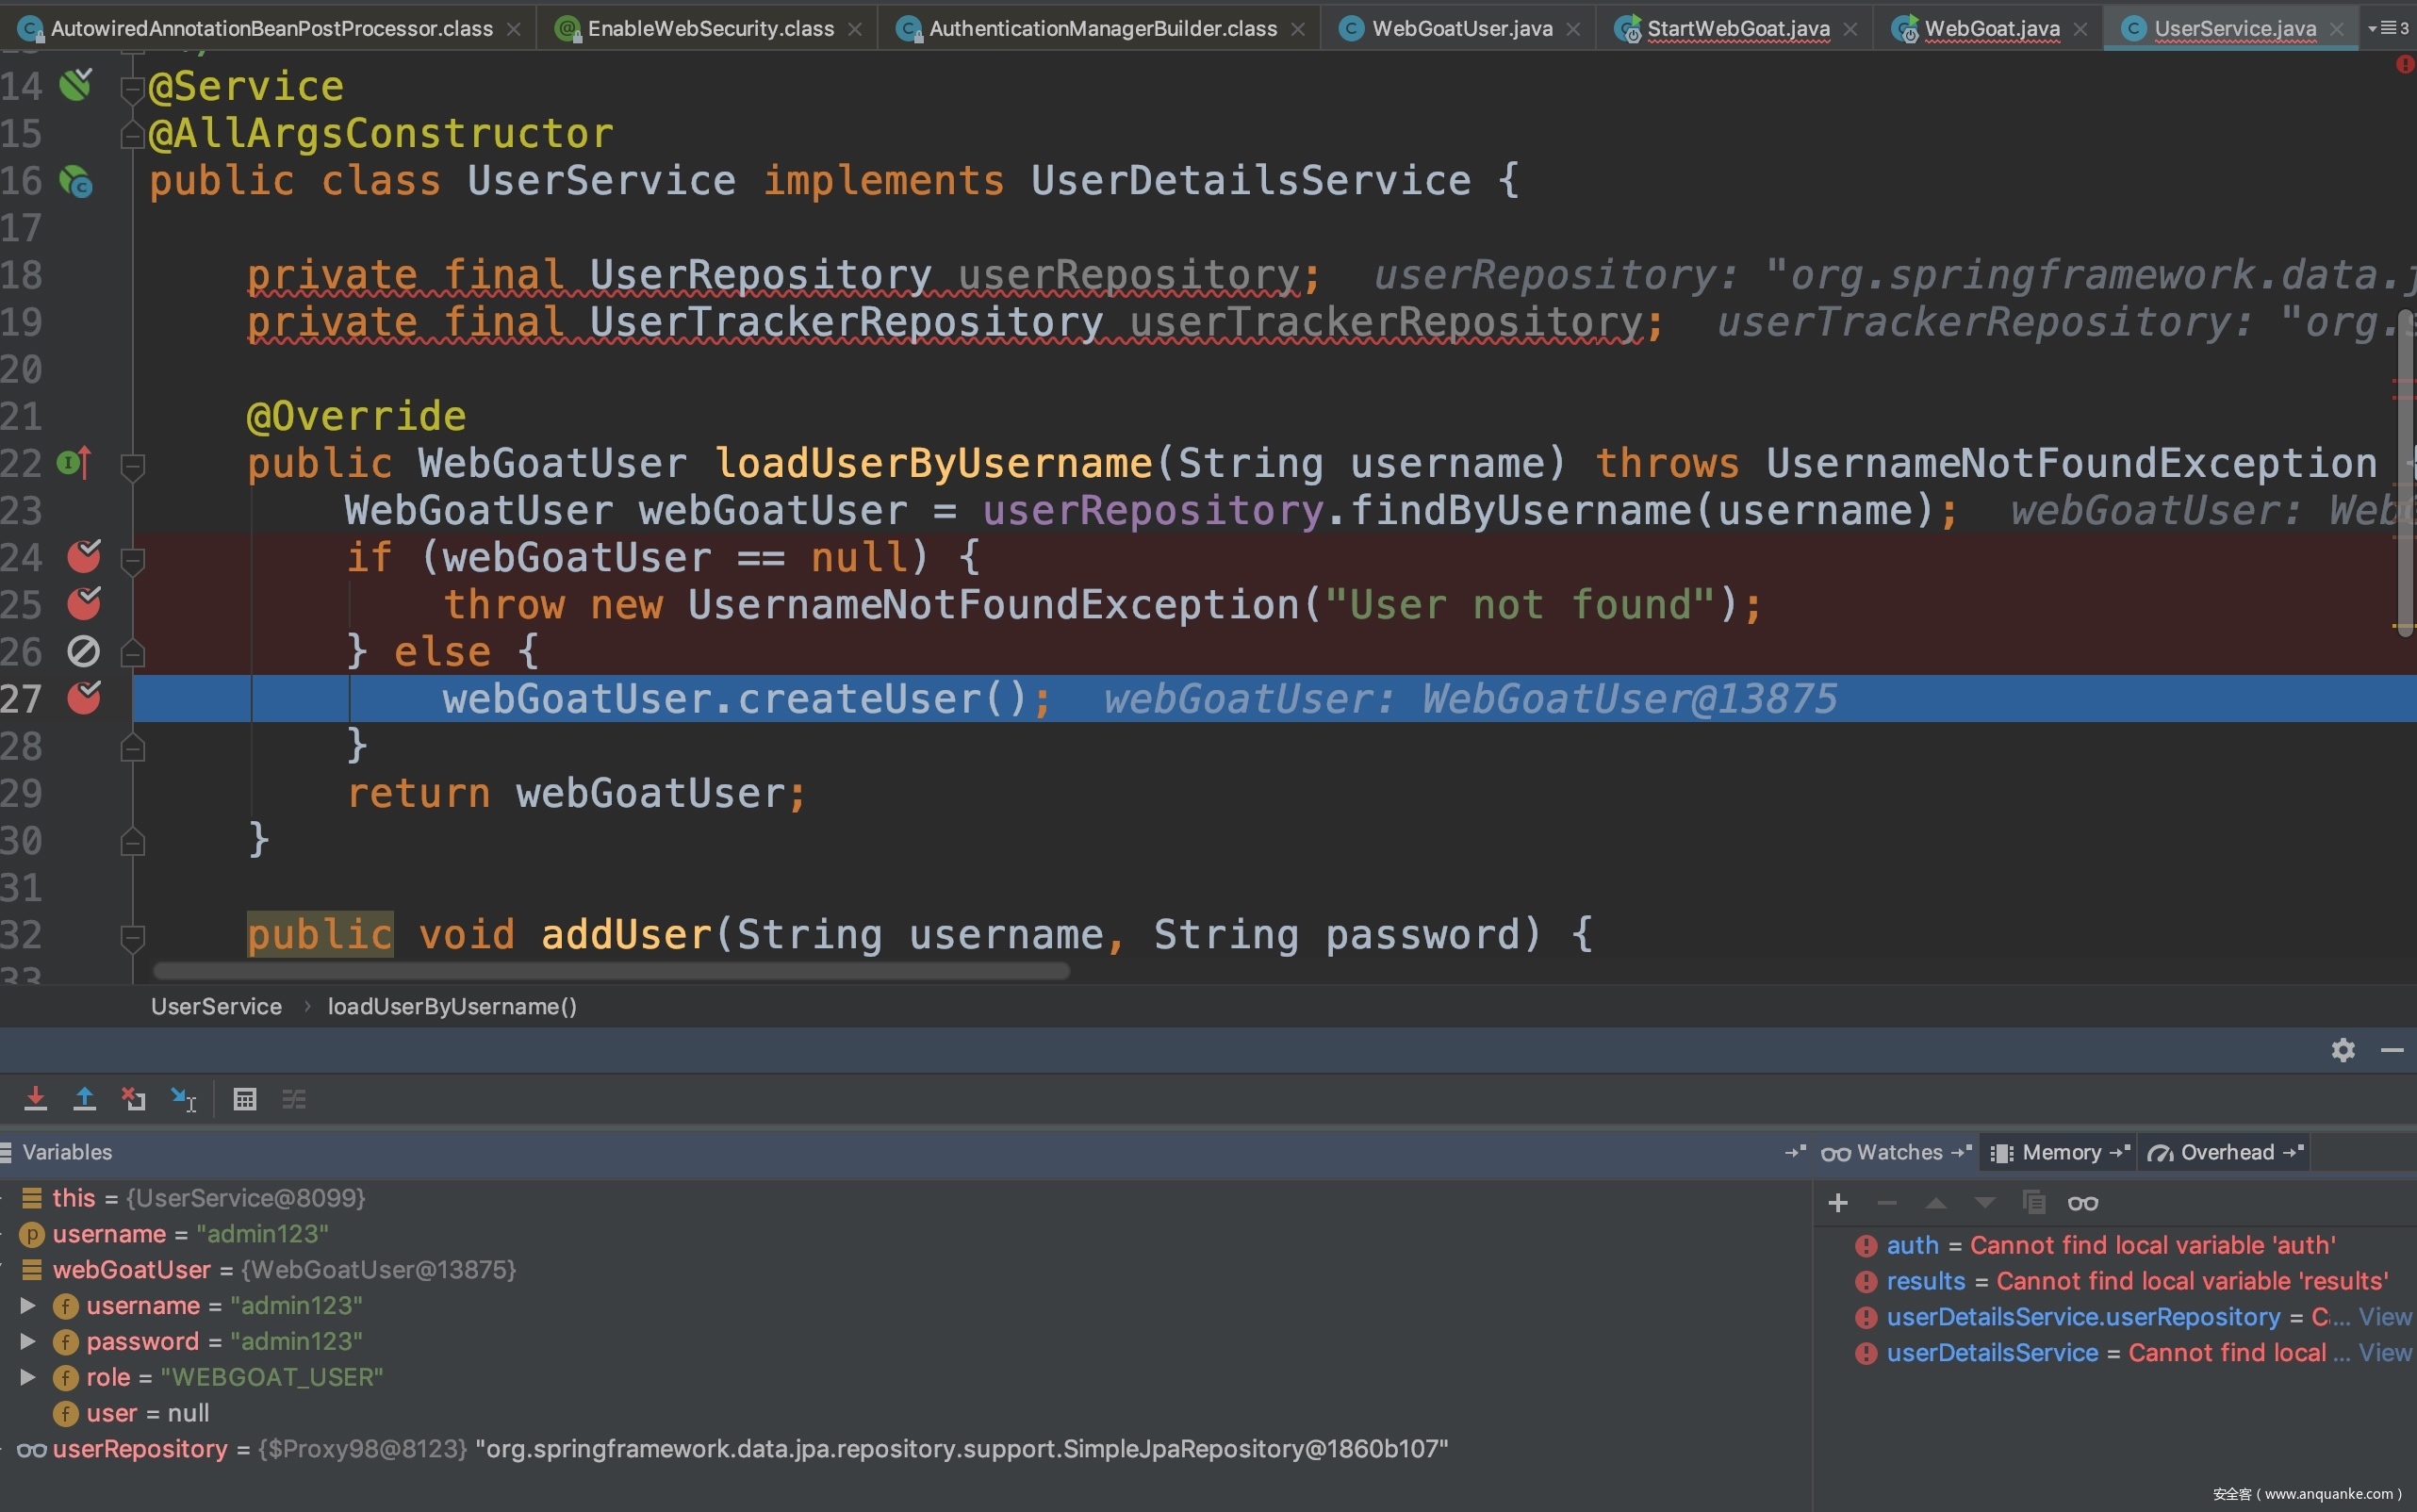The height and width of the screenshot is (1512, 2417).
Task: Switch to the Overhead tab
Action: coord(2225,1152)
